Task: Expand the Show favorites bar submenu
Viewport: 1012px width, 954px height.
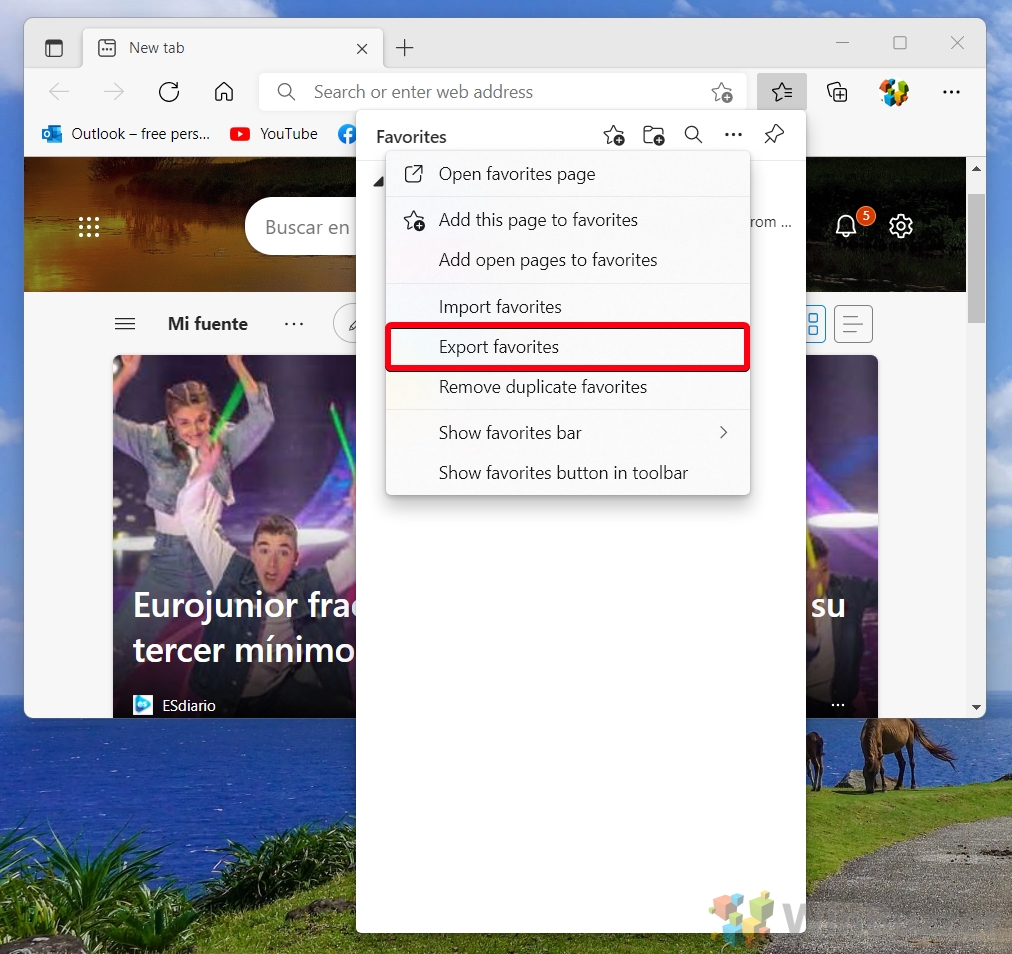Action: tap(567, 433)
